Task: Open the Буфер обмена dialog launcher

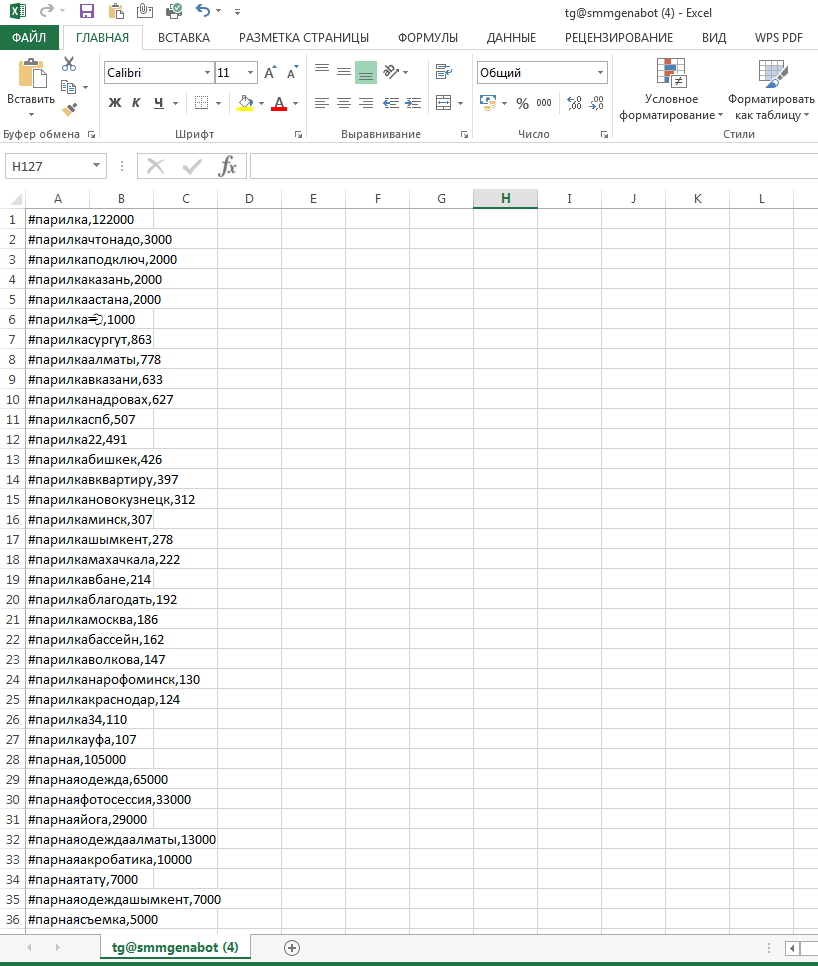Action: click(x=91, y=134)
